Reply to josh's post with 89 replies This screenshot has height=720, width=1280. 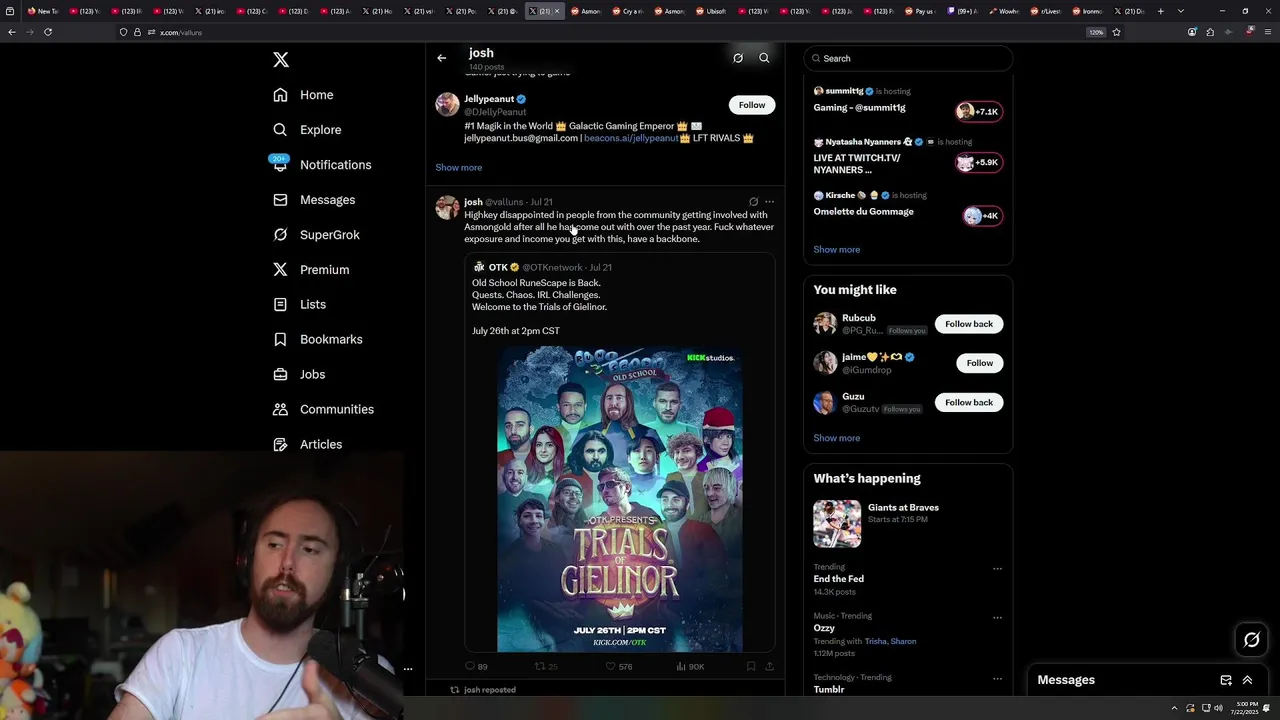(x=476, y=666)
